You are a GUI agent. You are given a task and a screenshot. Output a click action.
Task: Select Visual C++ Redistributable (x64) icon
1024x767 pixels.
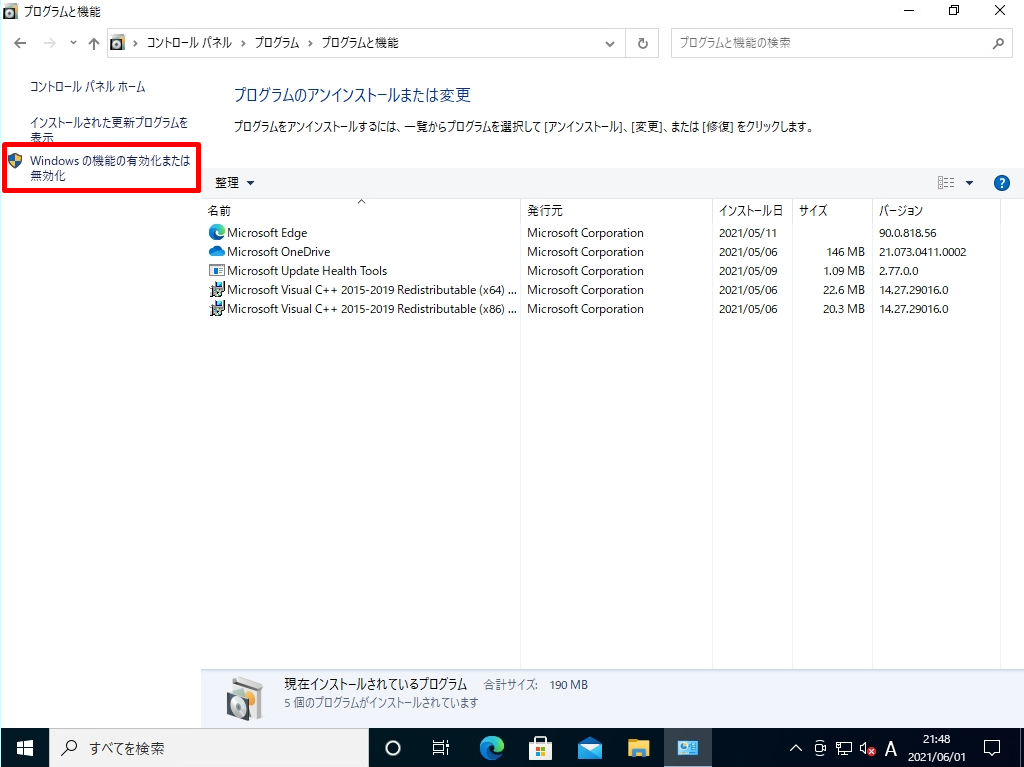click(216, 289)
